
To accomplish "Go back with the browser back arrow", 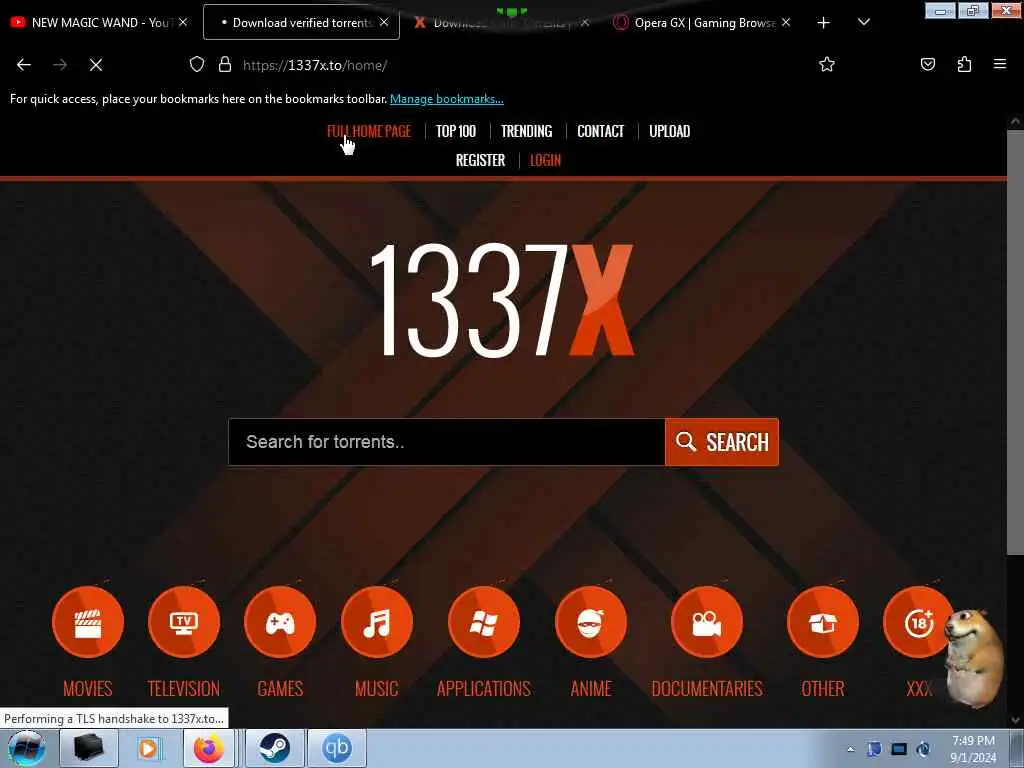I will 24,65.
